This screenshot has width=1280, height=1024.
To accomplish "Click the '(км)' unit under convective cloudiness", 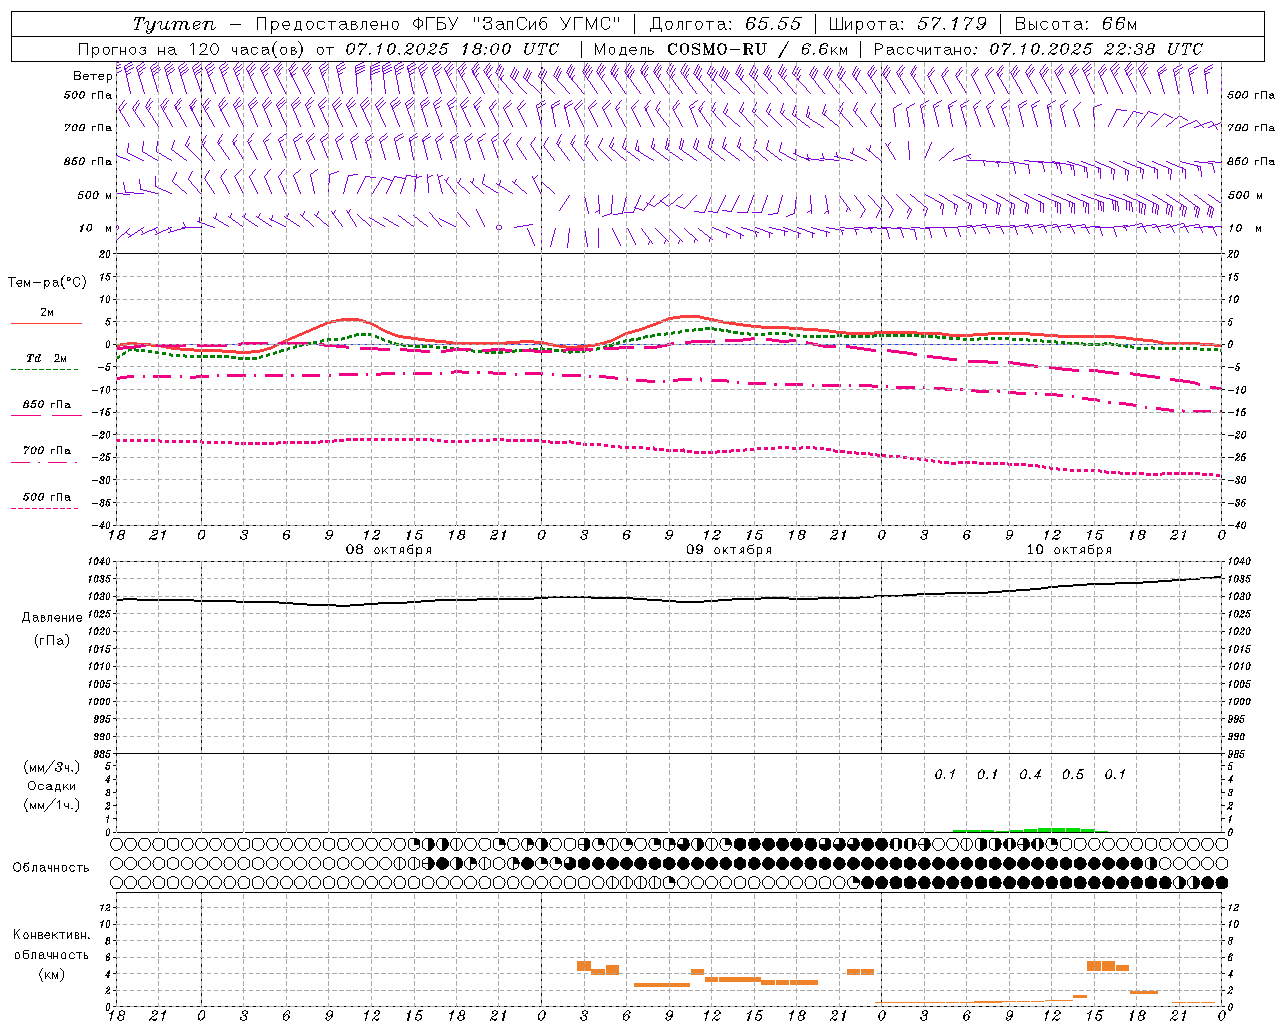I will click(x=52, y=975).
